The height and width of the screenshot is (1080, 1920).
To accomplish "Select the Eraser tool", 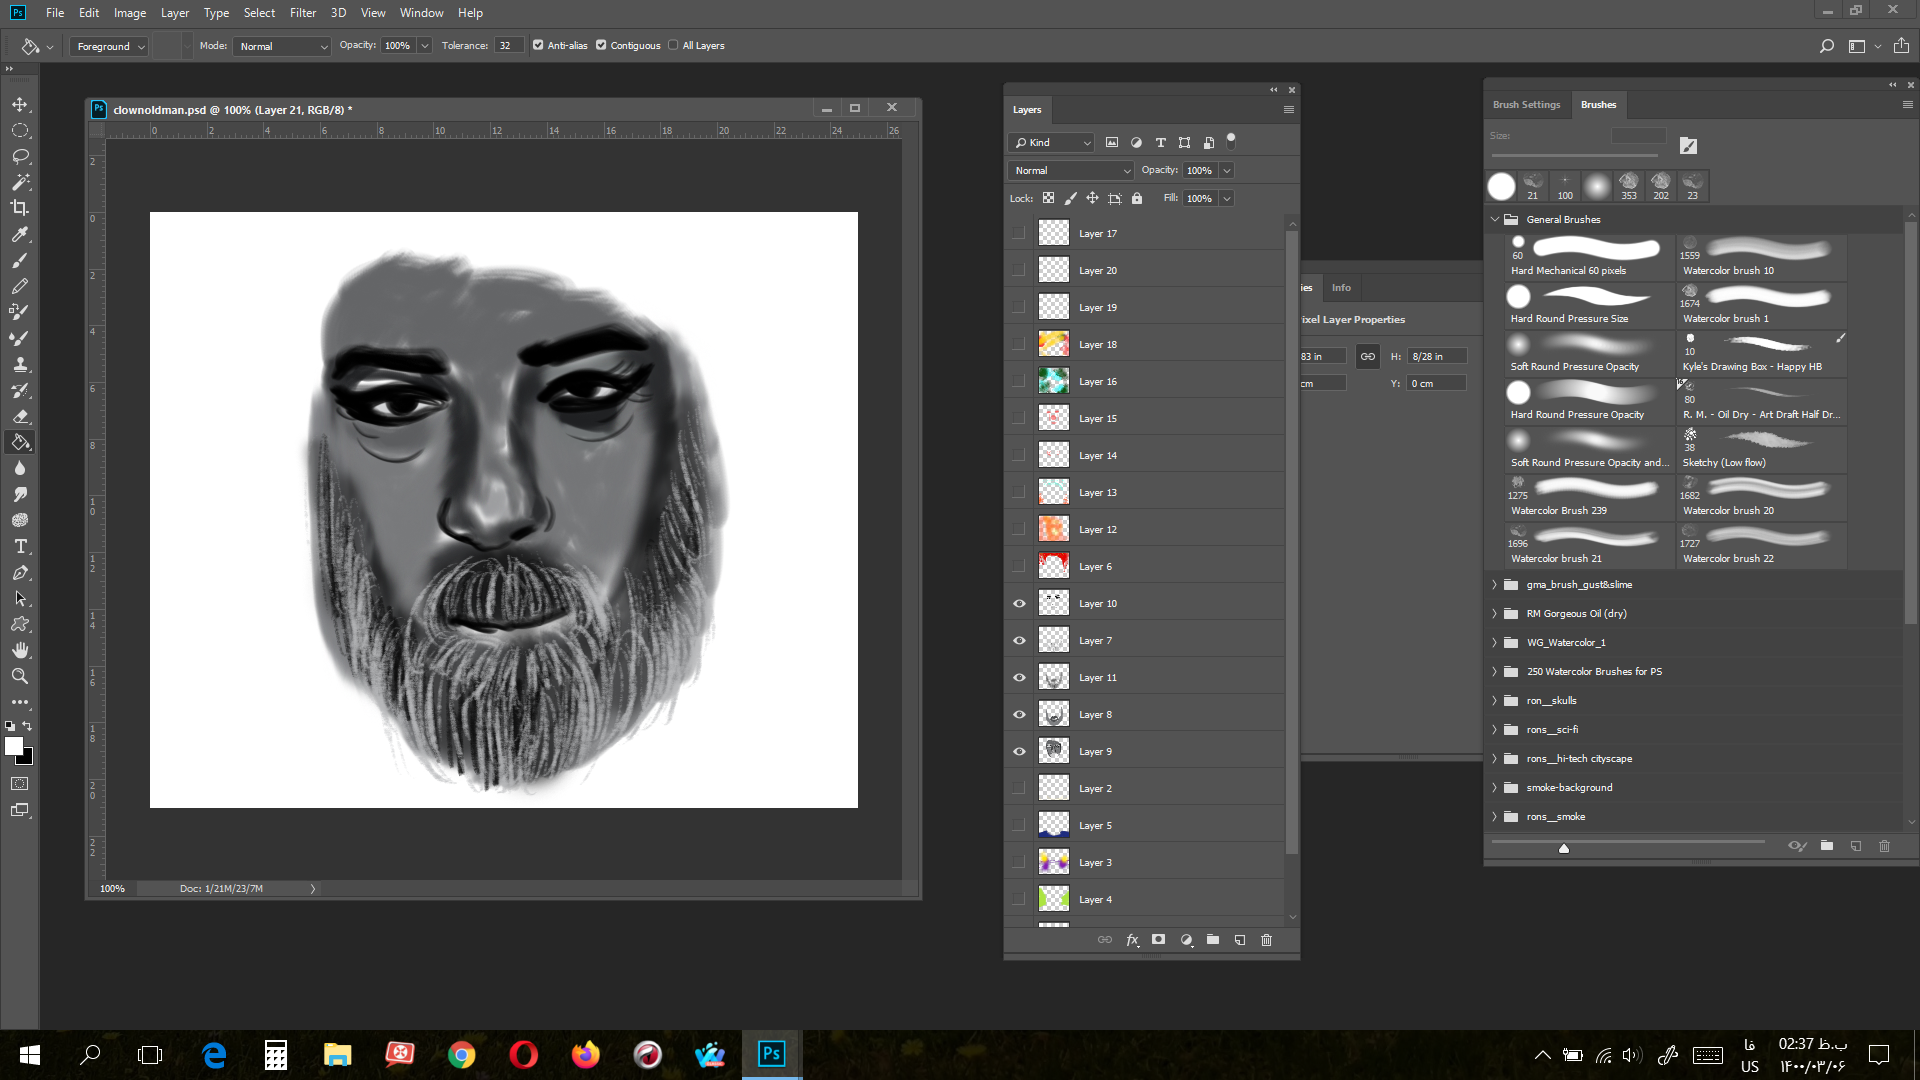I will (x=20, y=416).
